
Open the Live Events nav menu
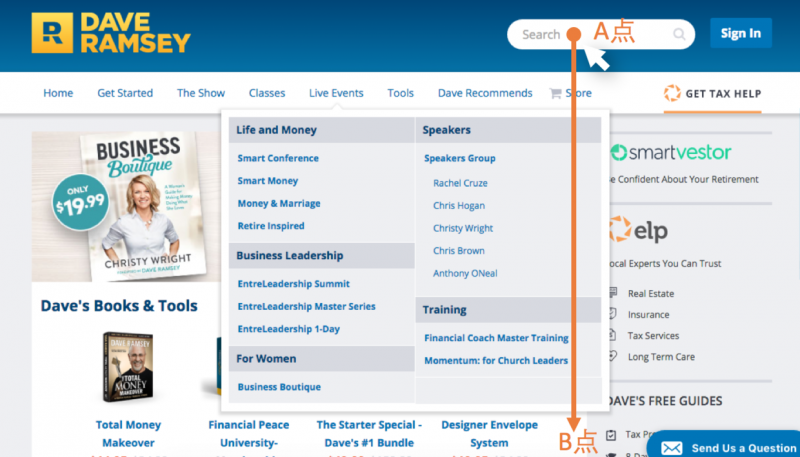tap(336, 93)
